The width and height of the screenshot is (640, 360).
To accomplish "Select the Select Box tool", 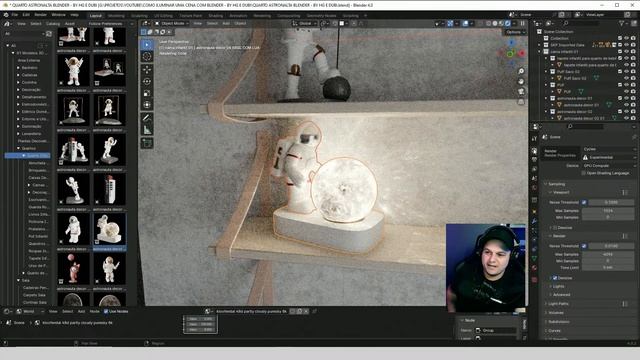I will (147, 44).
